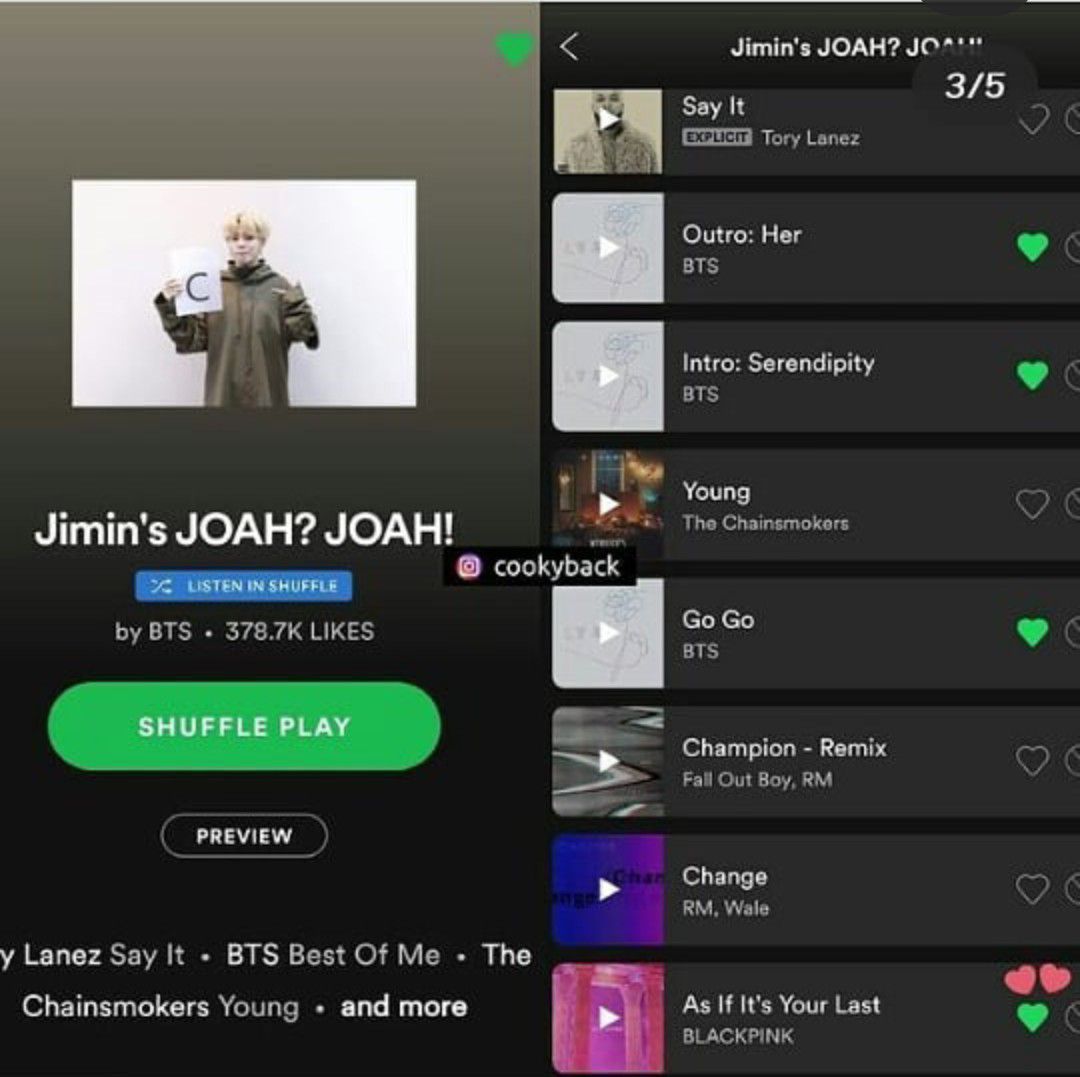Like Champion - Remix by Fall Out Boy

pos(1032,760)
